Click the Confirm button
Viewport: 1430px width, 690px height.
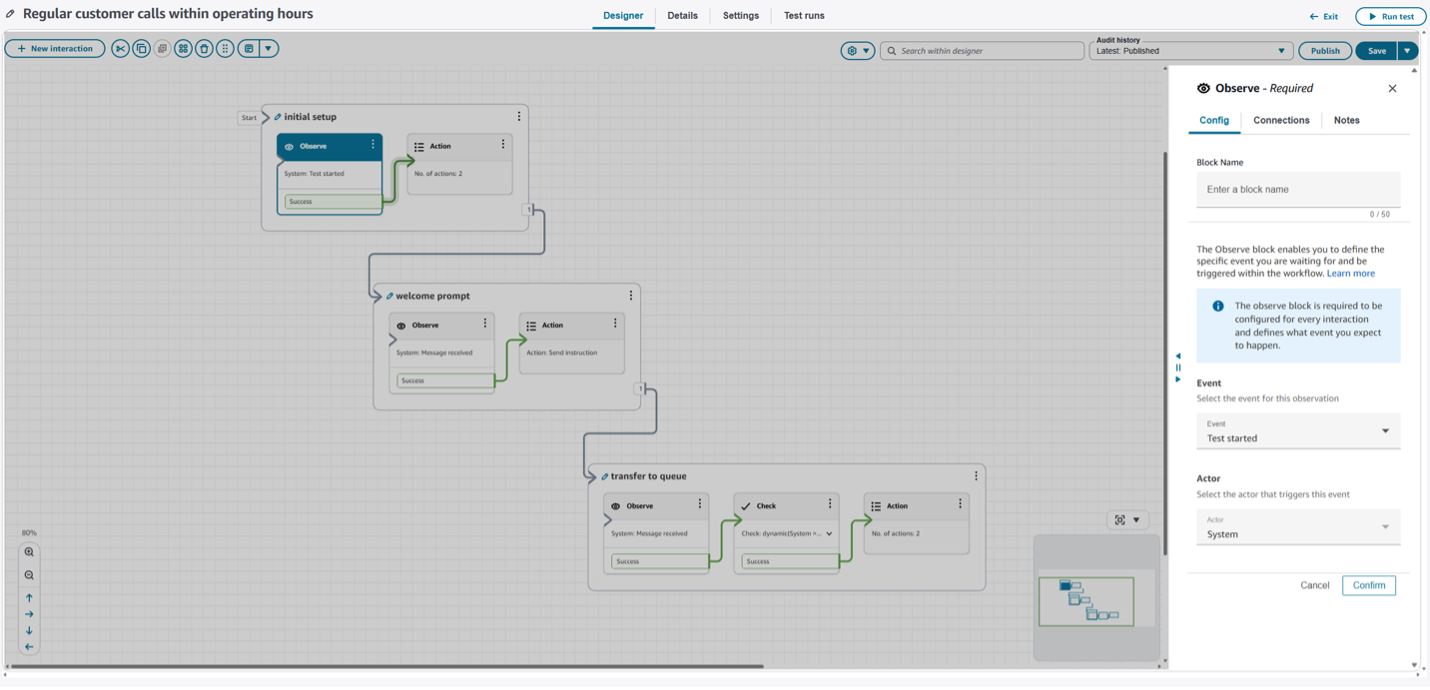[x=1368, y=585]
